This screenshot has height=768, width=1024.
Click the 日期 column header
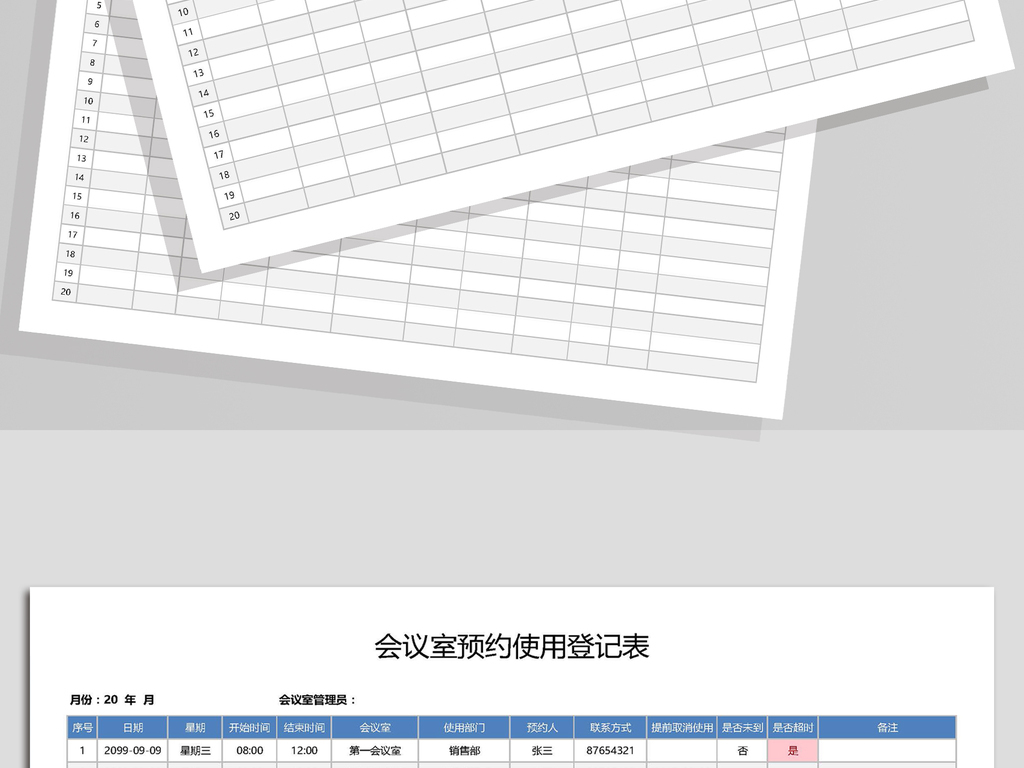(133, 727)
